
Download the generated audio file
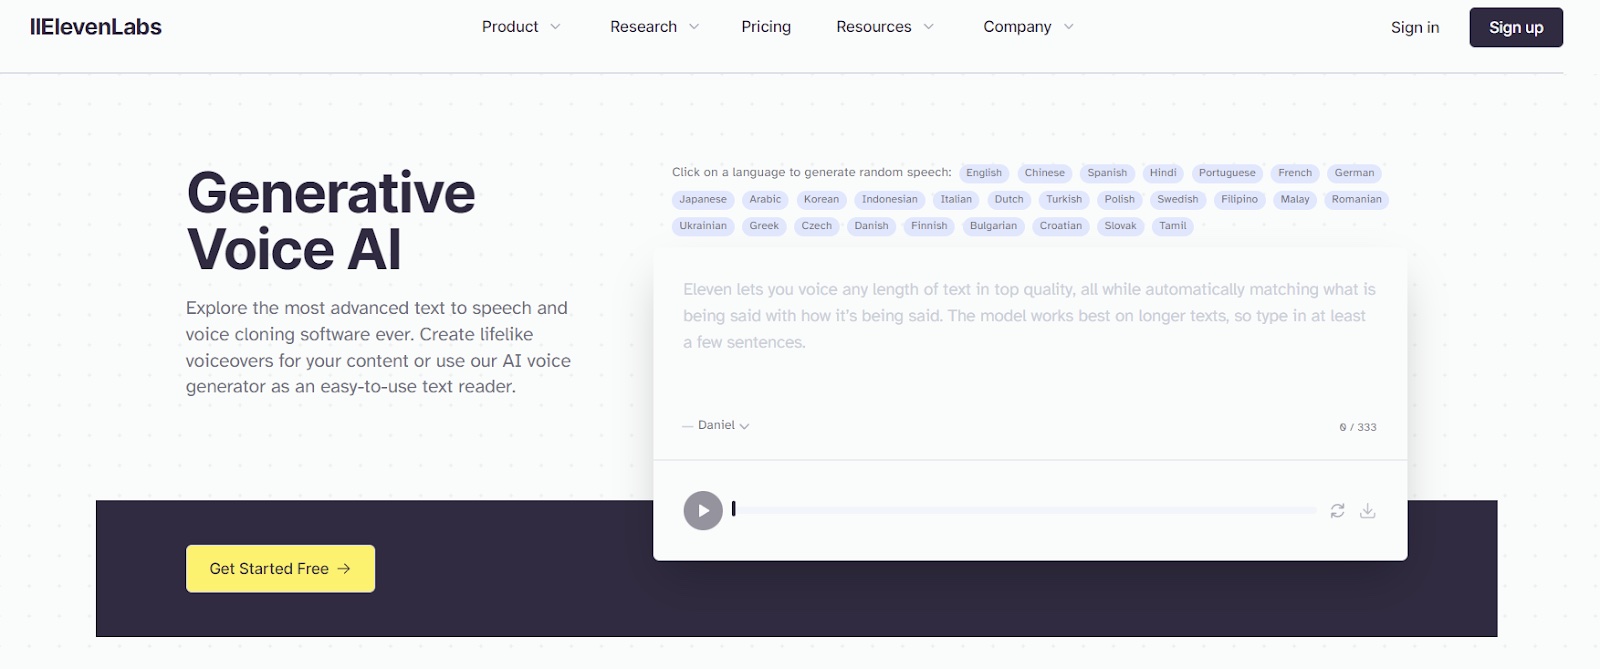tap(1368, 511)
